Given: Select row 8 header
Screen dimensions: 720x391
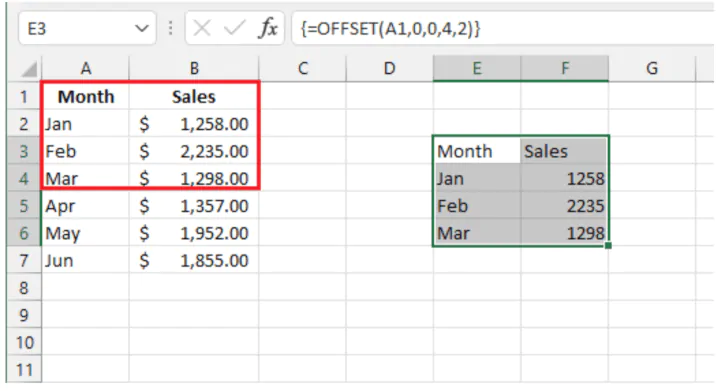Looking at the screenshot, I should point(24,287).
